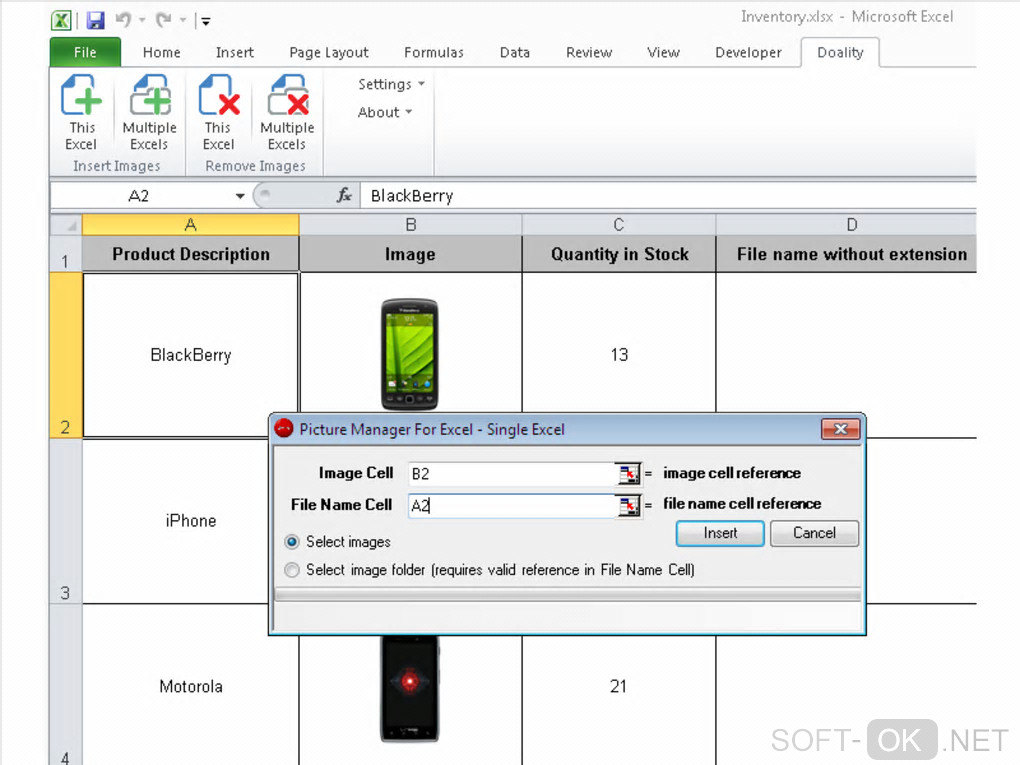The height and width of the screenshot is (765, 1020).
Task: Remove images from Multiple Excels
Action: click(287, 113)
